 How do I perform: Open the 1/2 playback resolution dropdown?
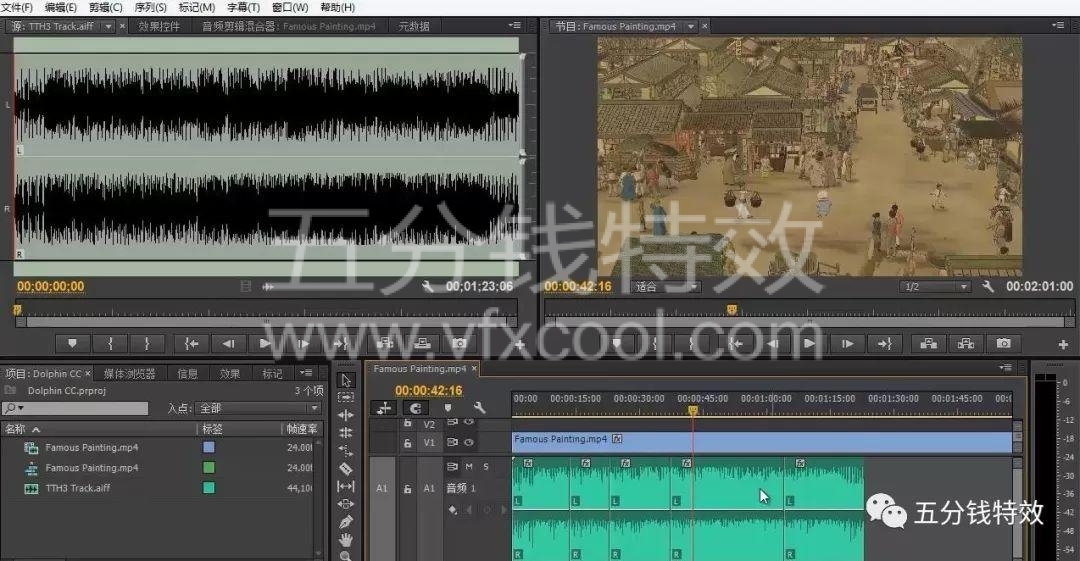tap(935, 287)
